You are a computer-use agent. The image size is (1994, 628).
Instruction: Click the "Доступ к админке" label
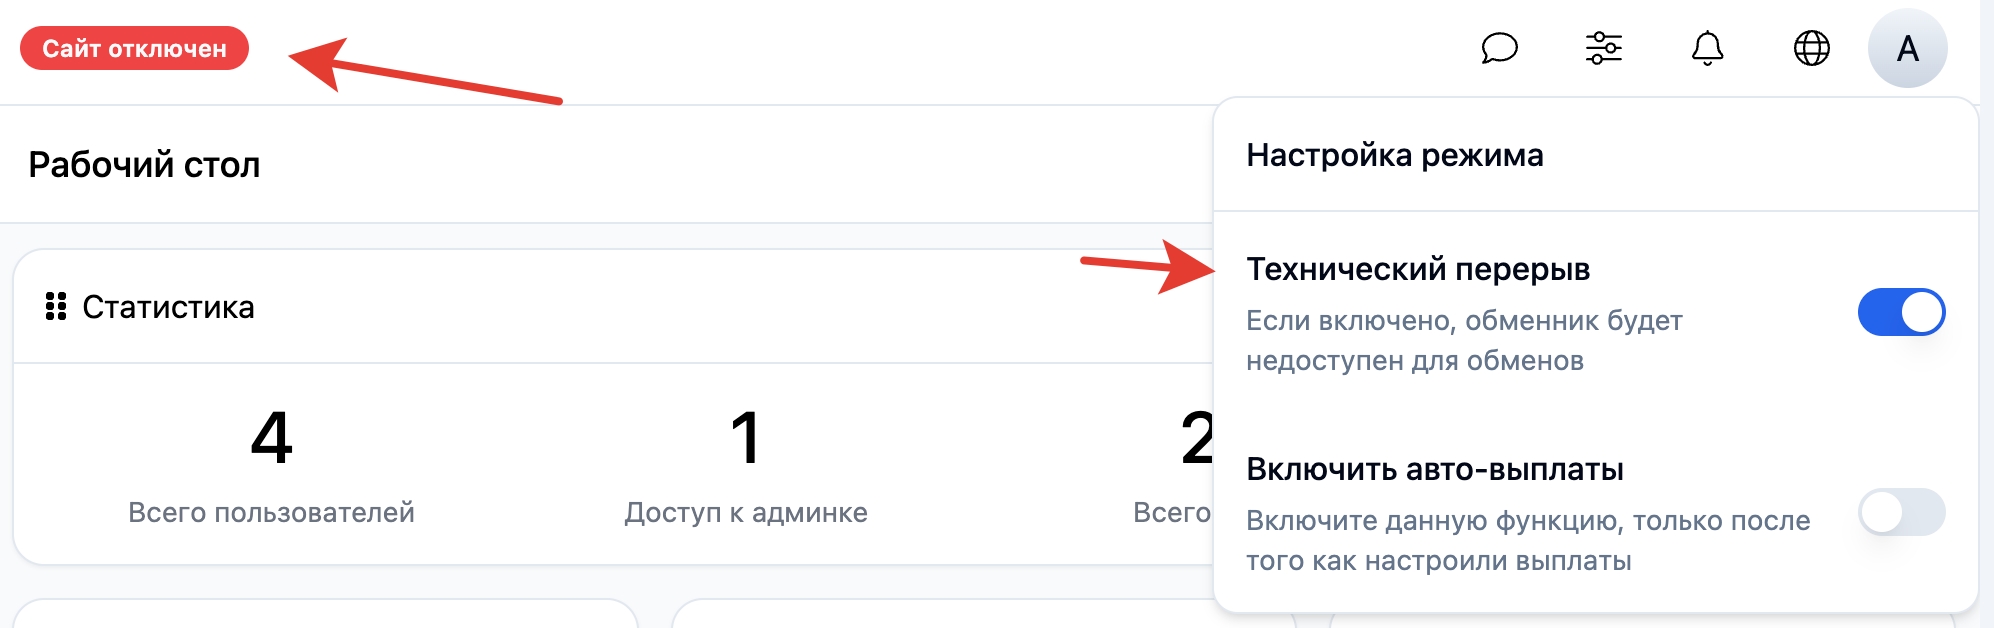click(x=746, y=513)
